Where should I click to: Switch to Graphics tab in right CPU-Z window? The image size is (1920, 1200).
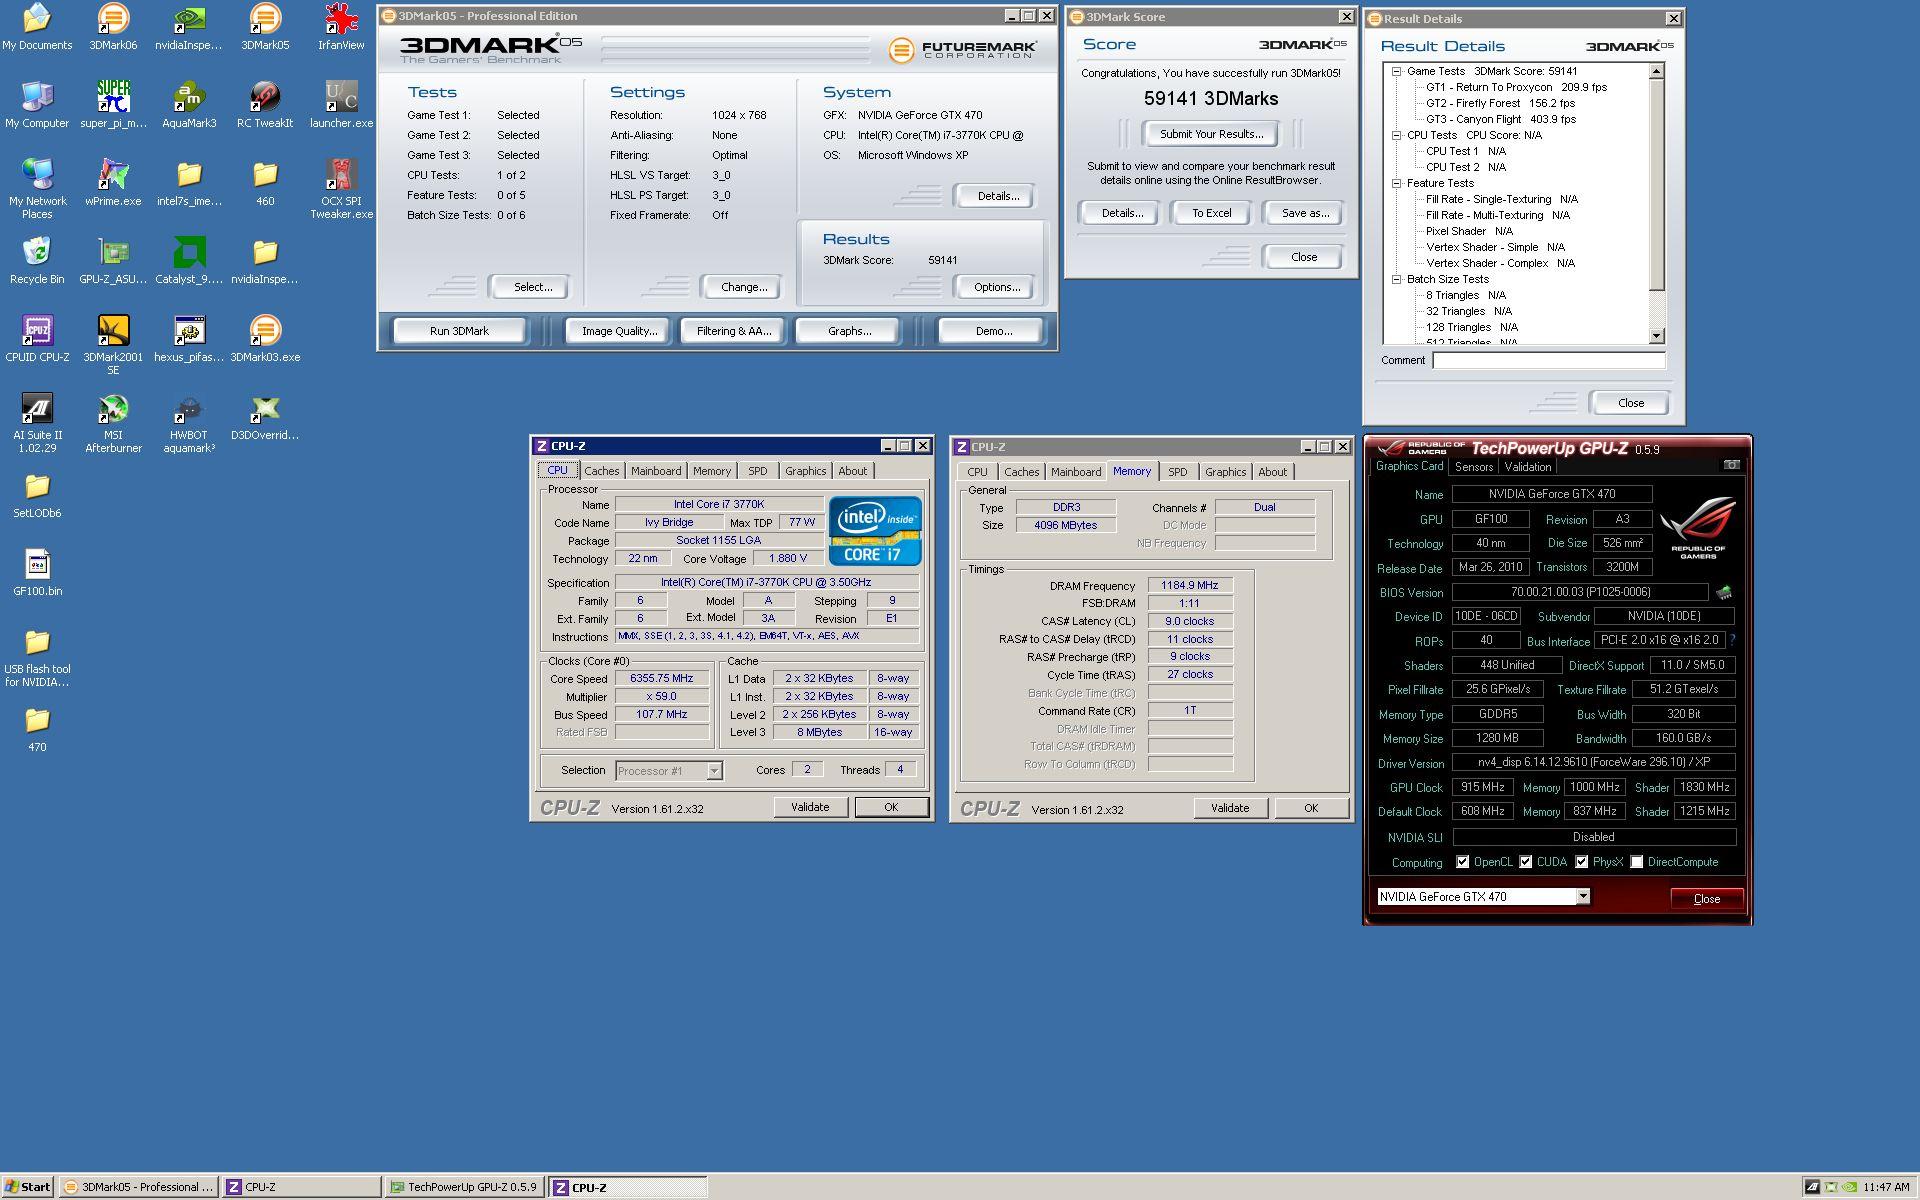[x=1225, y=472]
